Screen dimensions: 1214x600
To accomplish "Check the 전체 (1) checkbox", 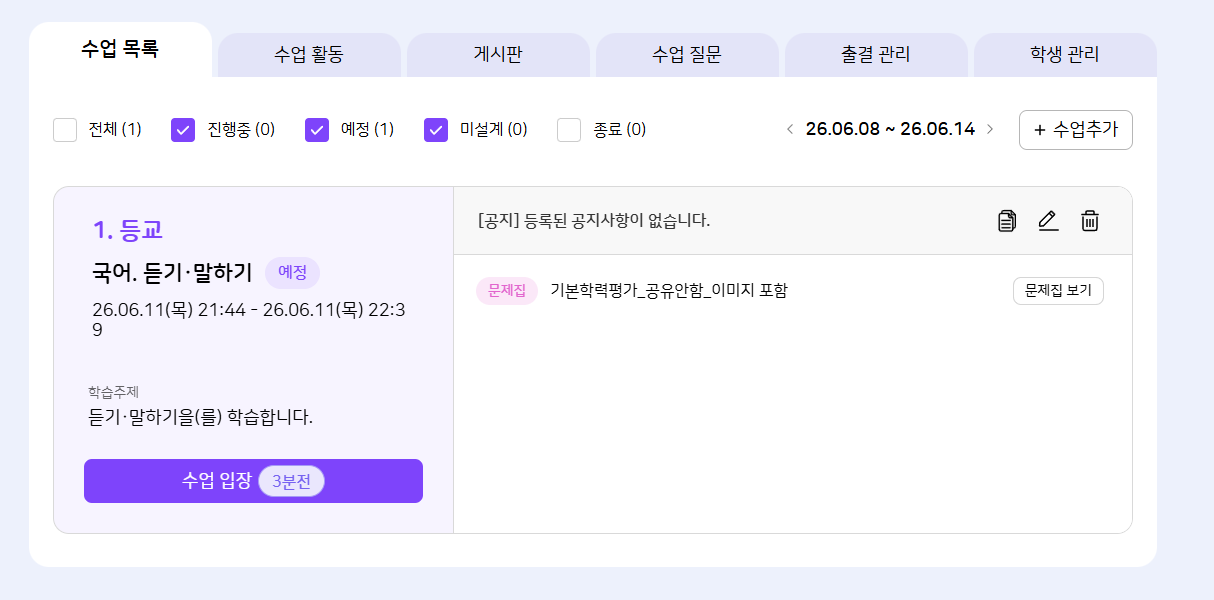I will click(x=65, y=130).
